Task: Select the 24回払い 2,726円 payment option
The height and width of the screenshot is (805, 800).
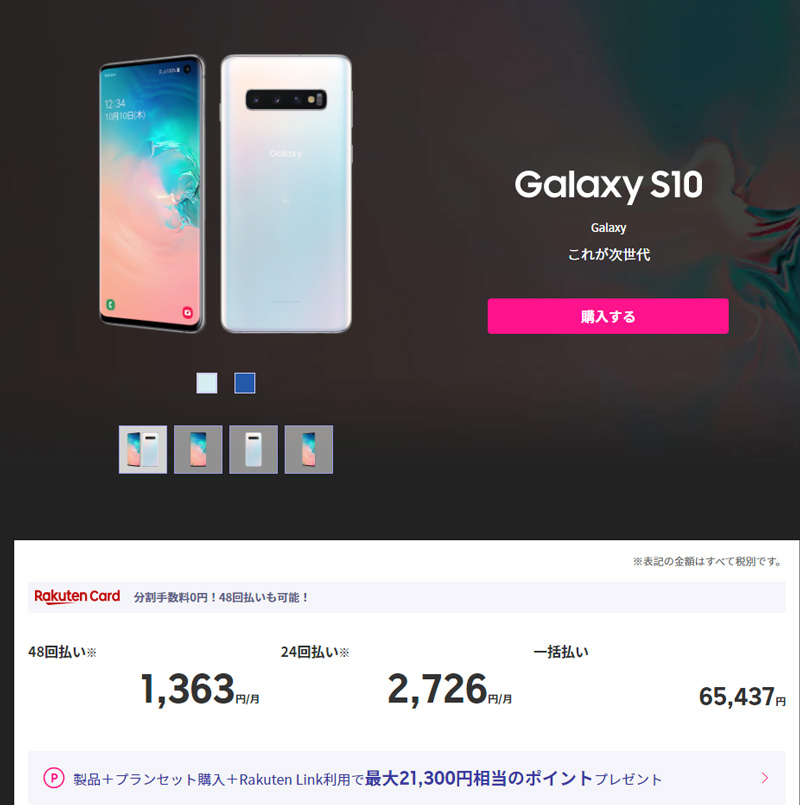Action: pyautogui.click(x=396, y=677)
